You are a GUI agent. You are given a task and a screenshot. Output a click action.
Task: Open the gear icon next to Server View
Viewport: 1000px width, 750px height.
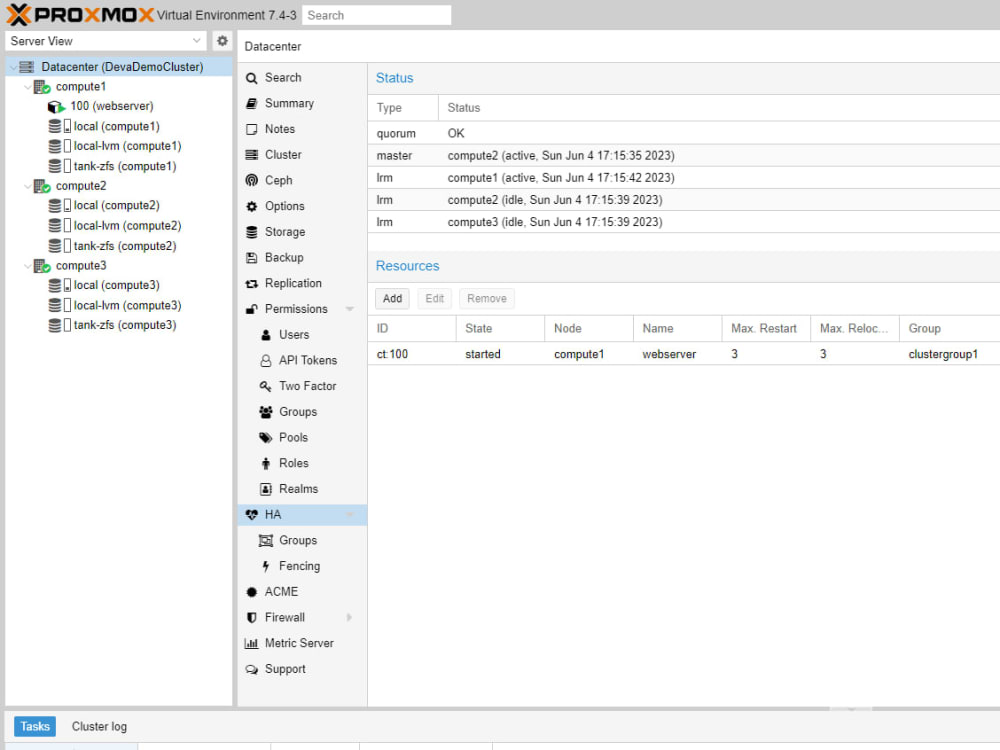point(222,40)
